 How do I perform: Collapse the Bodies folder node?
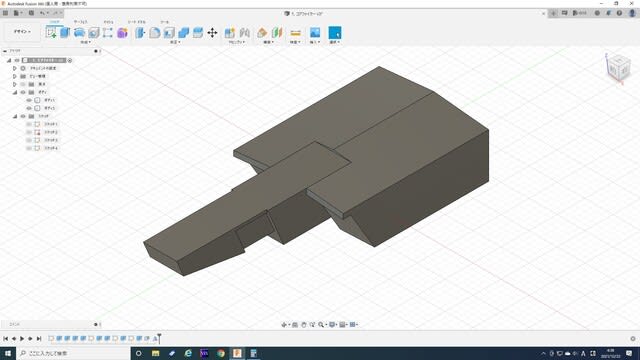click(15, 92)
